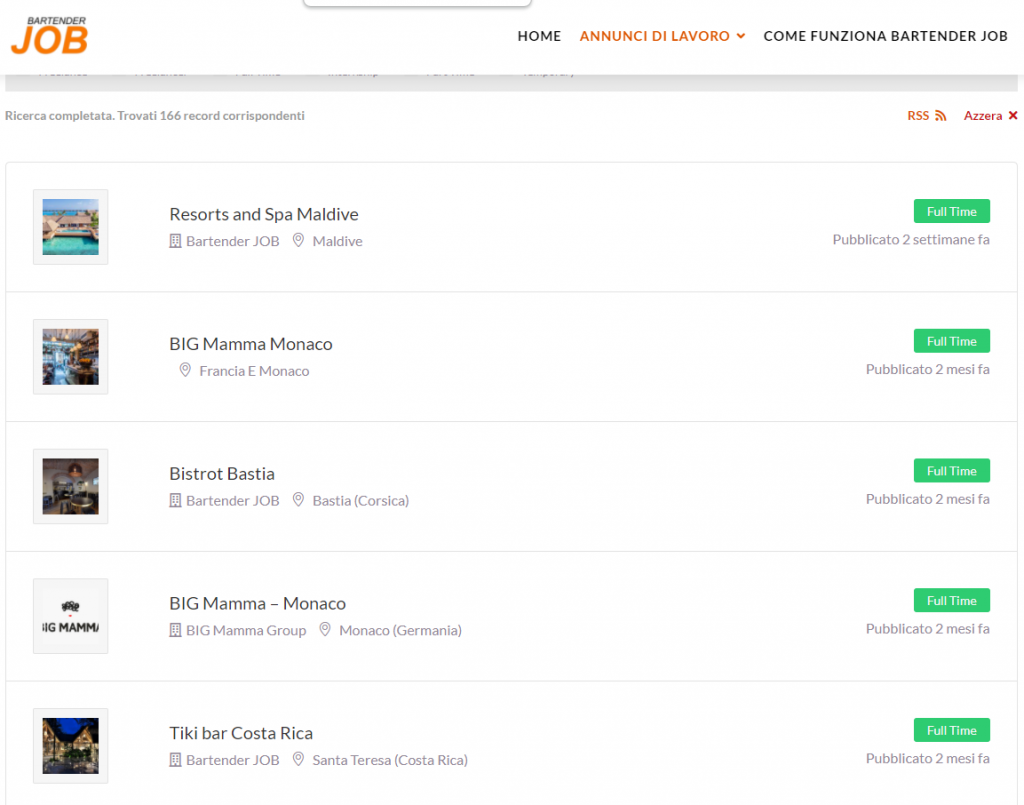This screenshot has width=1024, height=805.
Task: Open Come Funziona Bartender Job page
Action: [885, 36]
